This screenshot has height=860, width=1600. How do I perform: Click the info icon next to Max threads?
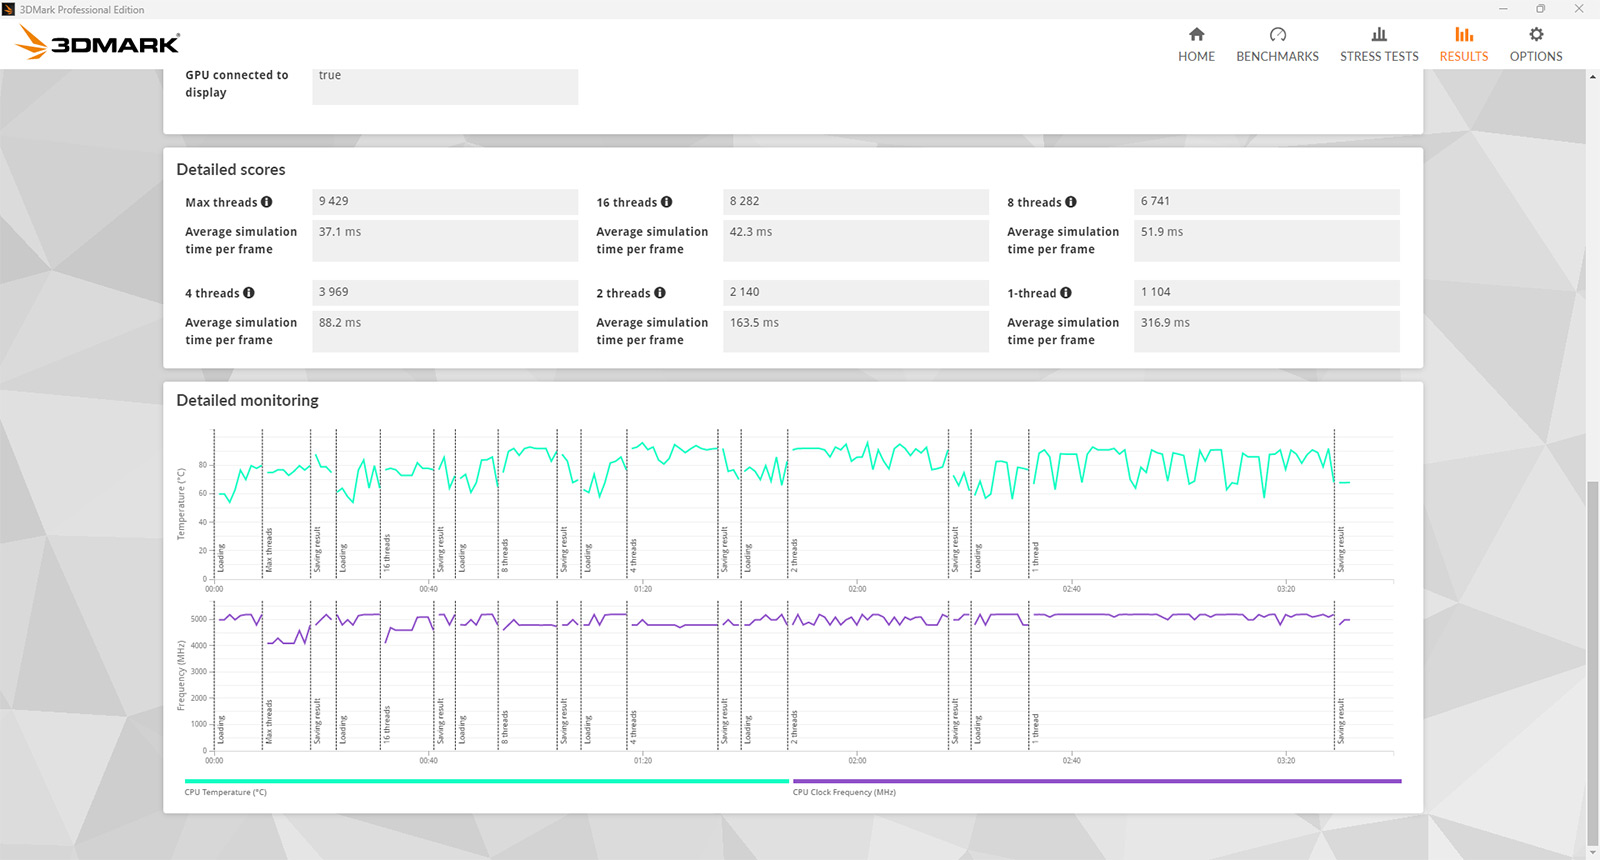[267, 202]
